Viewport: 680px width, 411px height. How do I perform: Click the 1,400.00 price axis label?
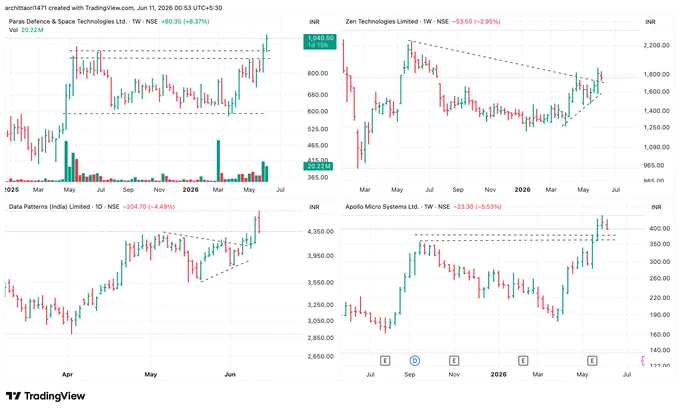(x=657, y=111)
